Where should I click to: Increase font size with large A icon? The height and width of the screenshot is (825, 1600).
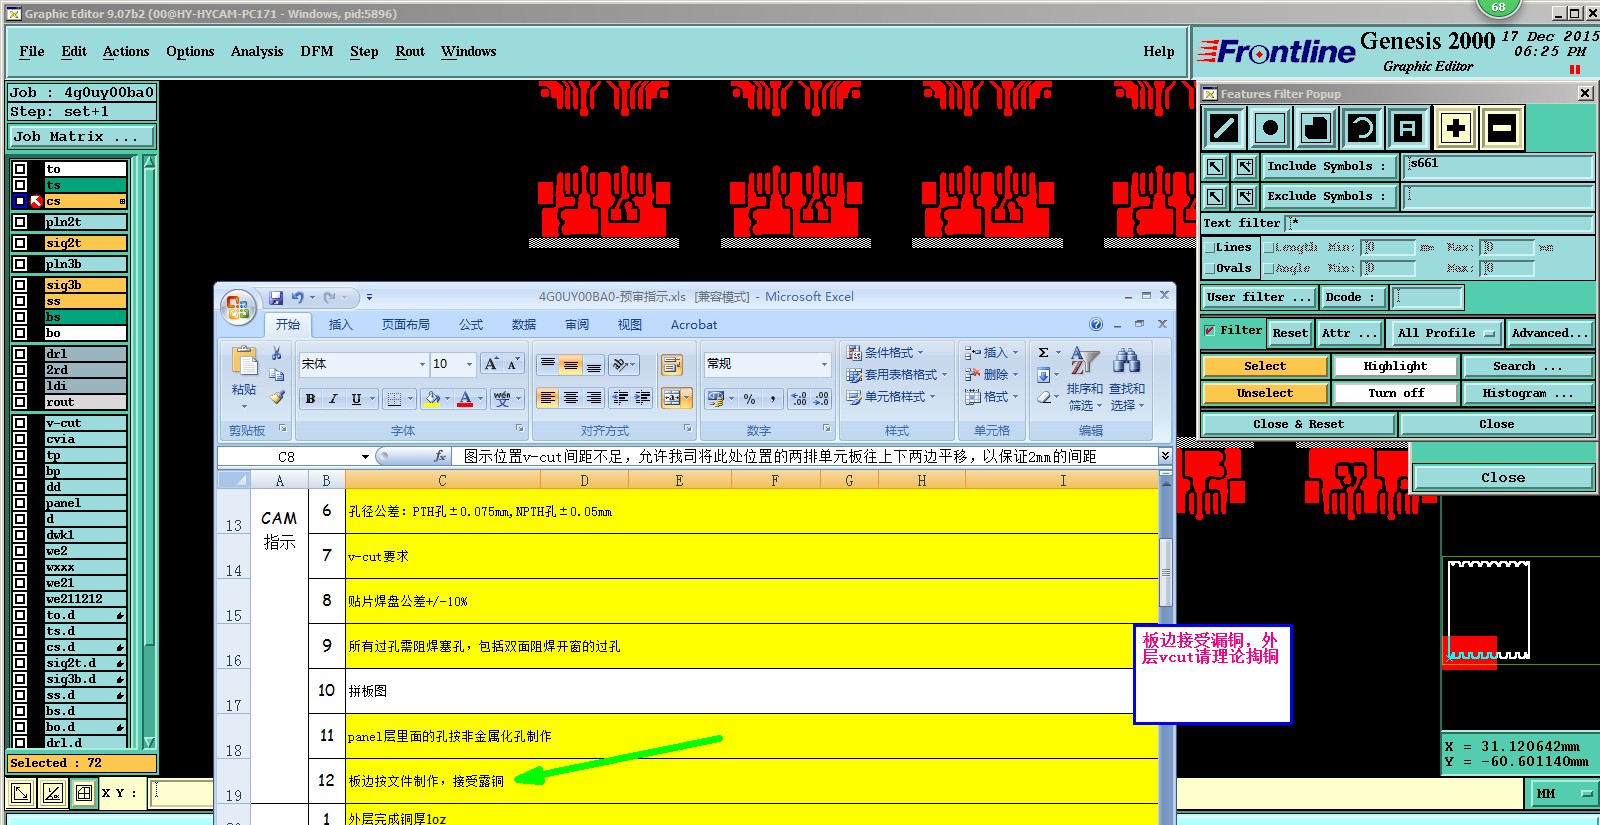[x=491, y=364]
